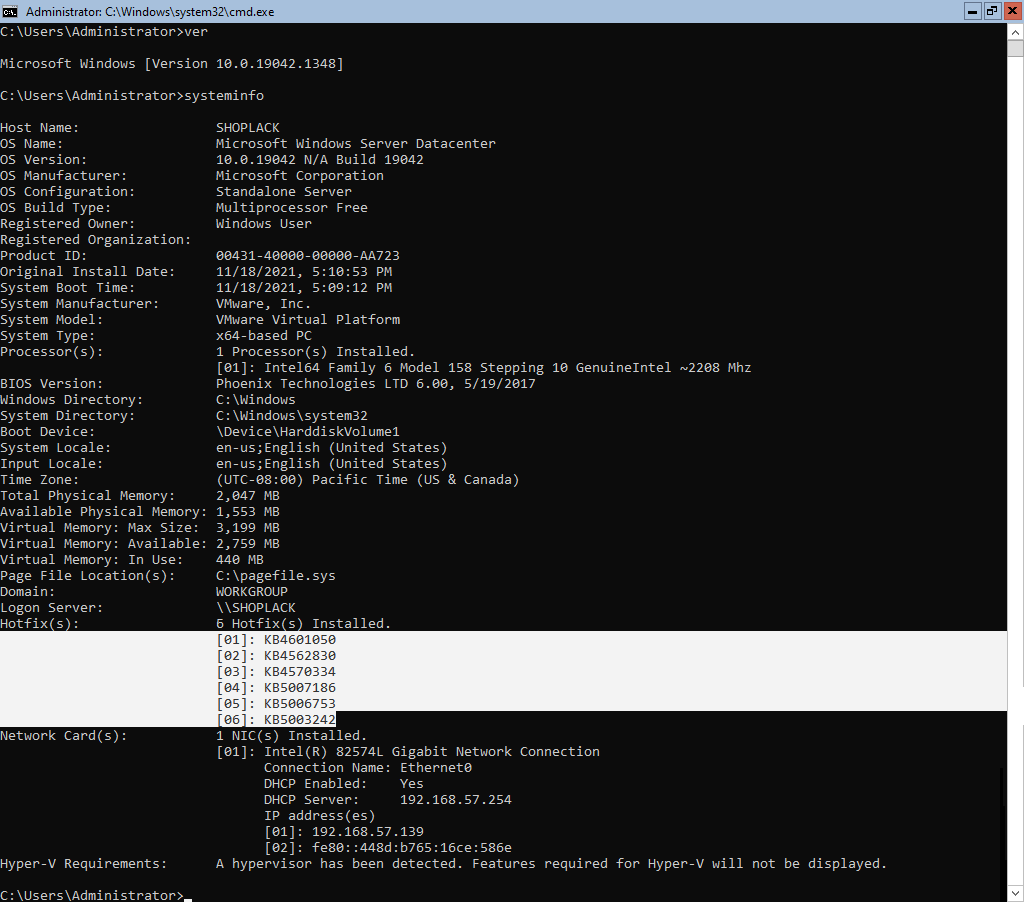Image resolution: width=1024 pixels, height=902 pixels.
Task: Click the scrollbar up arrow
Action: [1015, 31]
